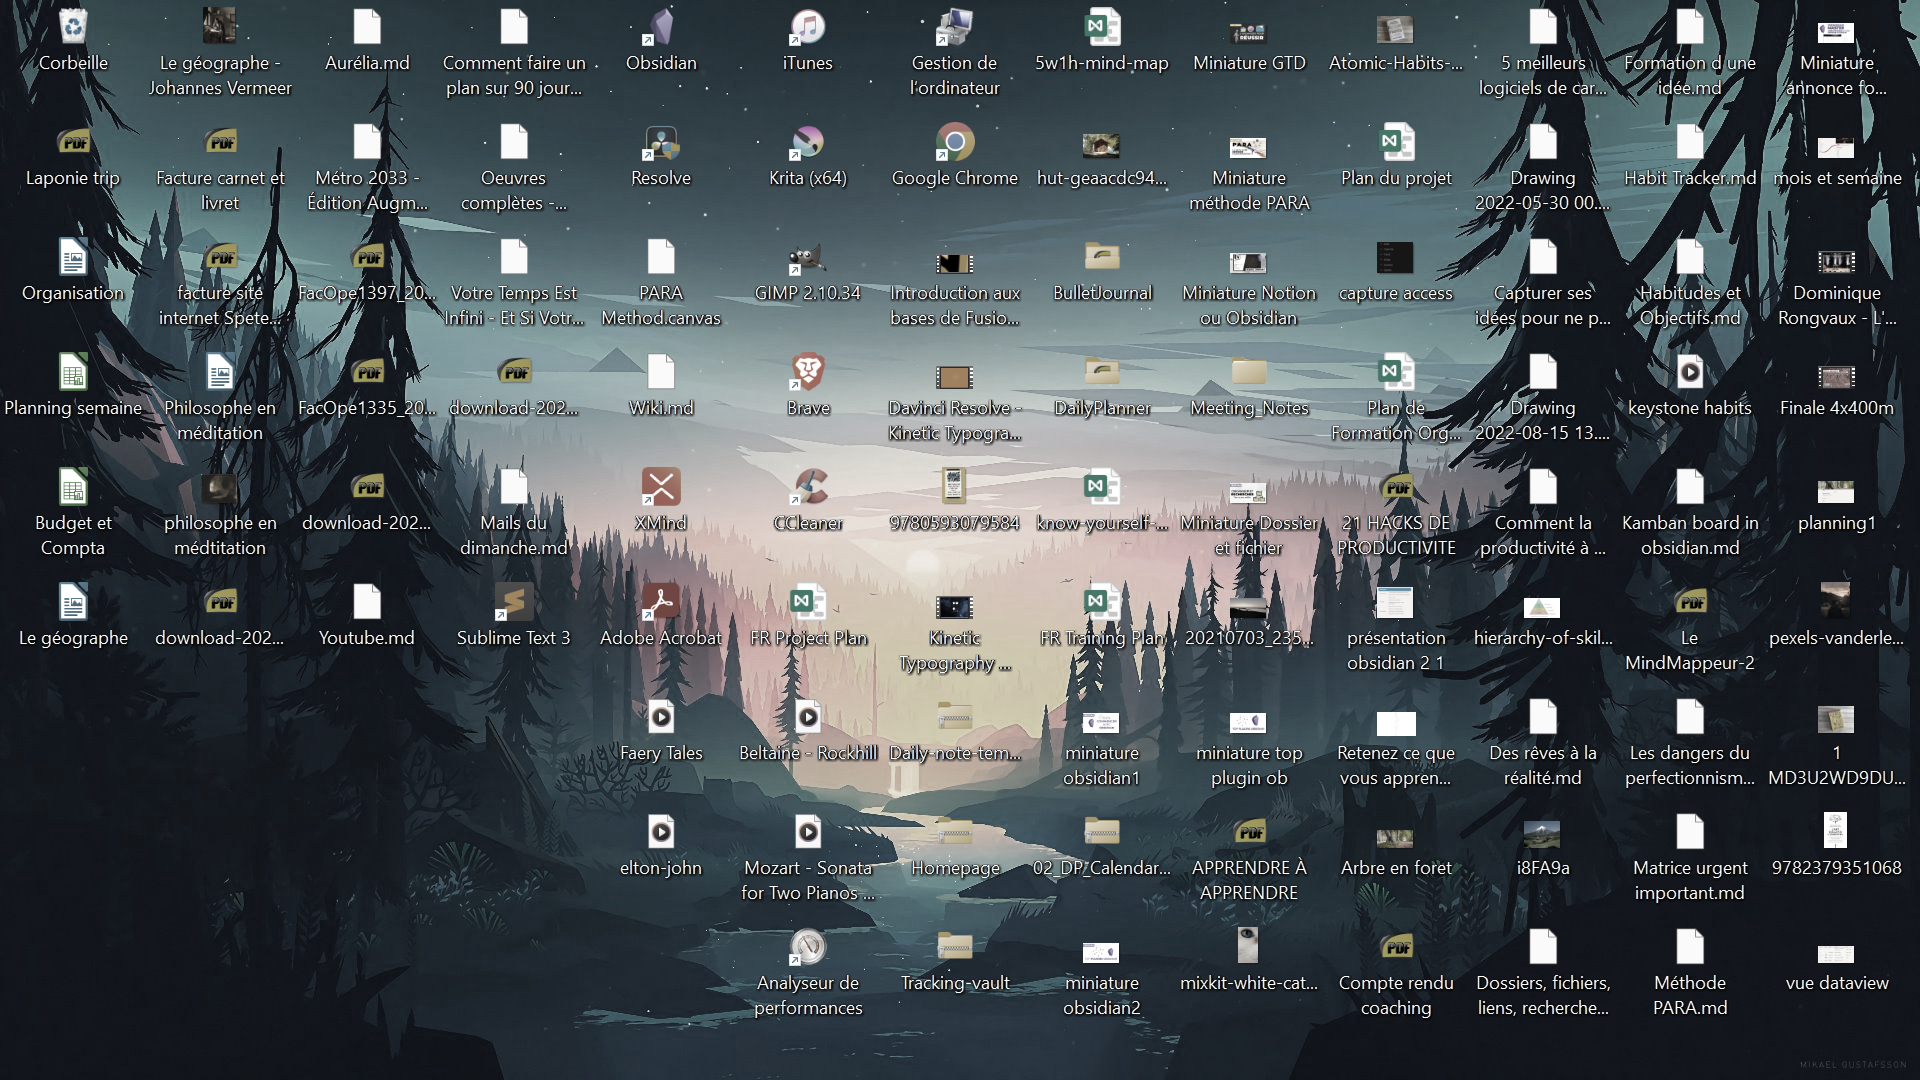Click the GIMP 2.10.34 icon
Image resolution: width=1920 pixels, height=1080 pixels.
coord(808,258)
